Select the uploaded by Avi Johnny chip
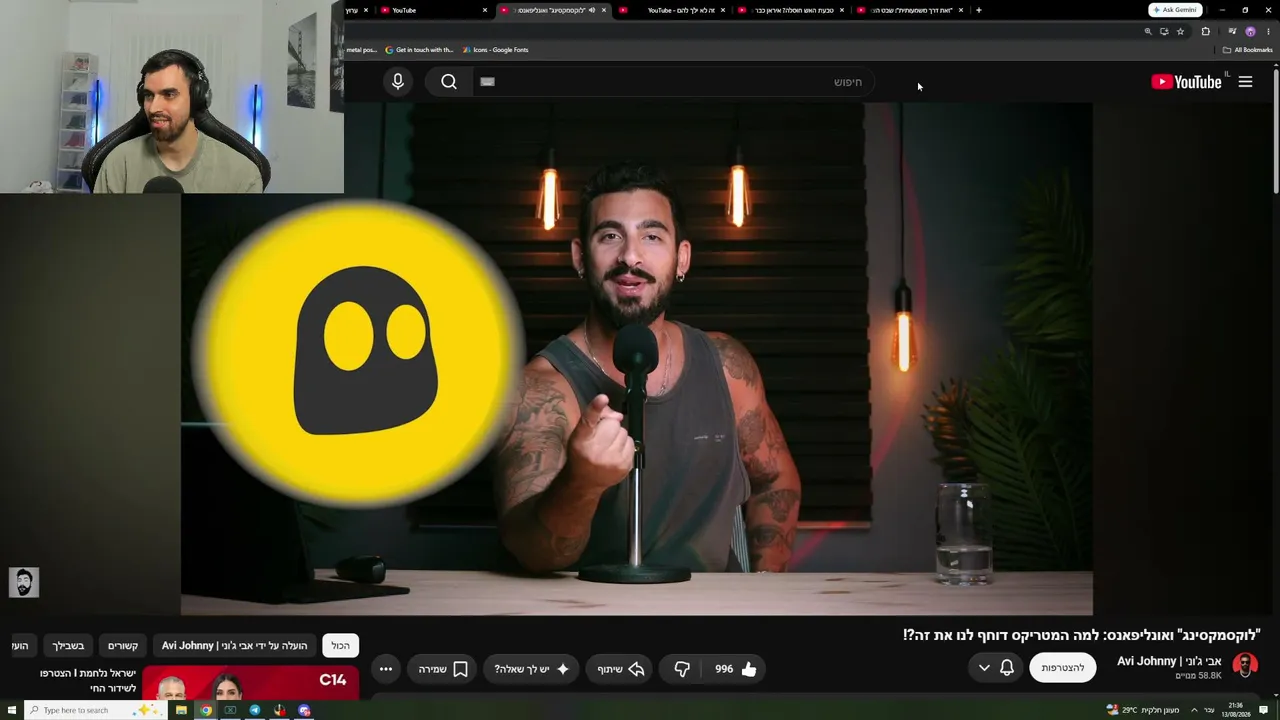 click(235, 646)
